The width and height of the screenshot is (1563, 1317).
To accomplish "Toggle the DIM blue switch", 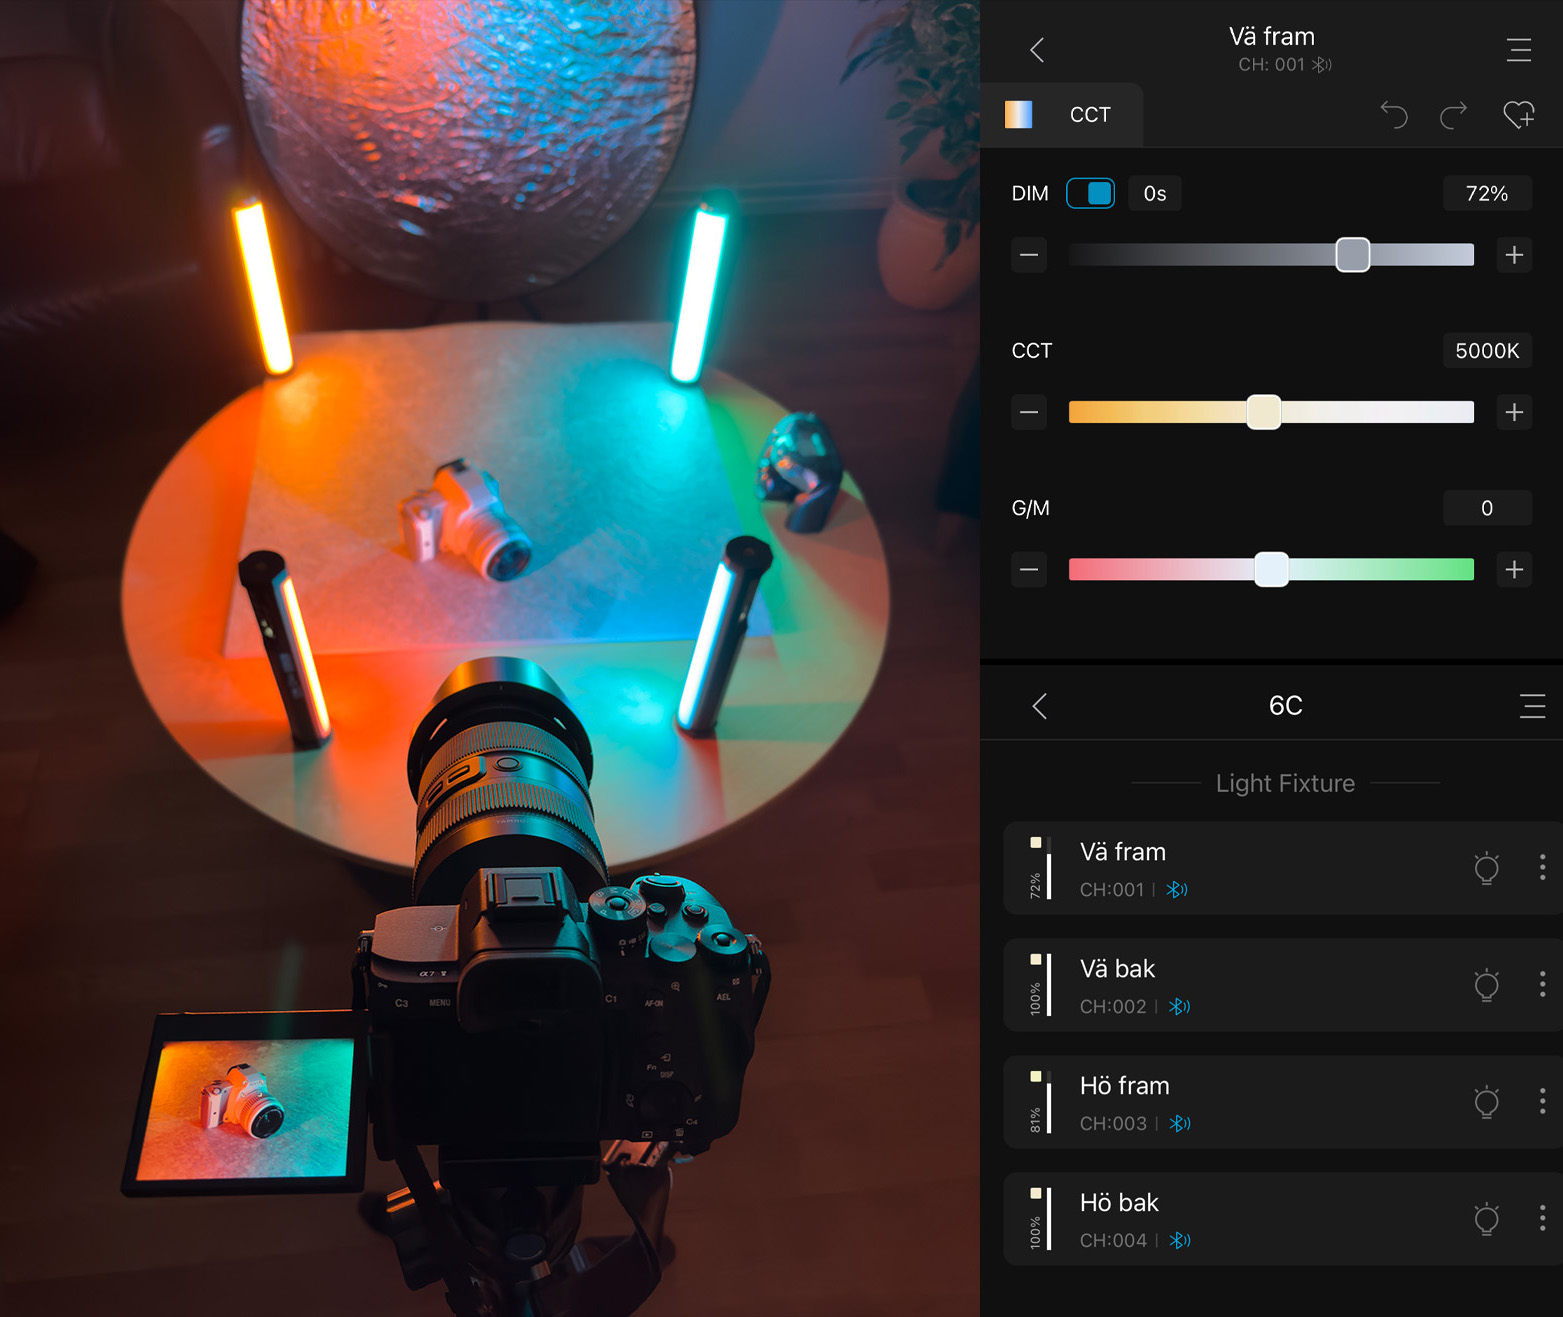I will click(1090, 194).
